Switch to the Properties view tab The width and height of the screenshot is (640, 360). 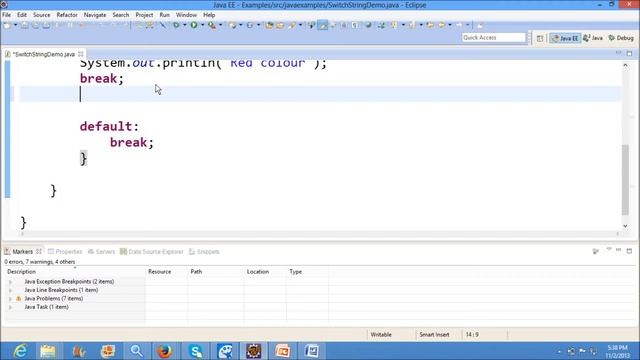pos(65,251)
